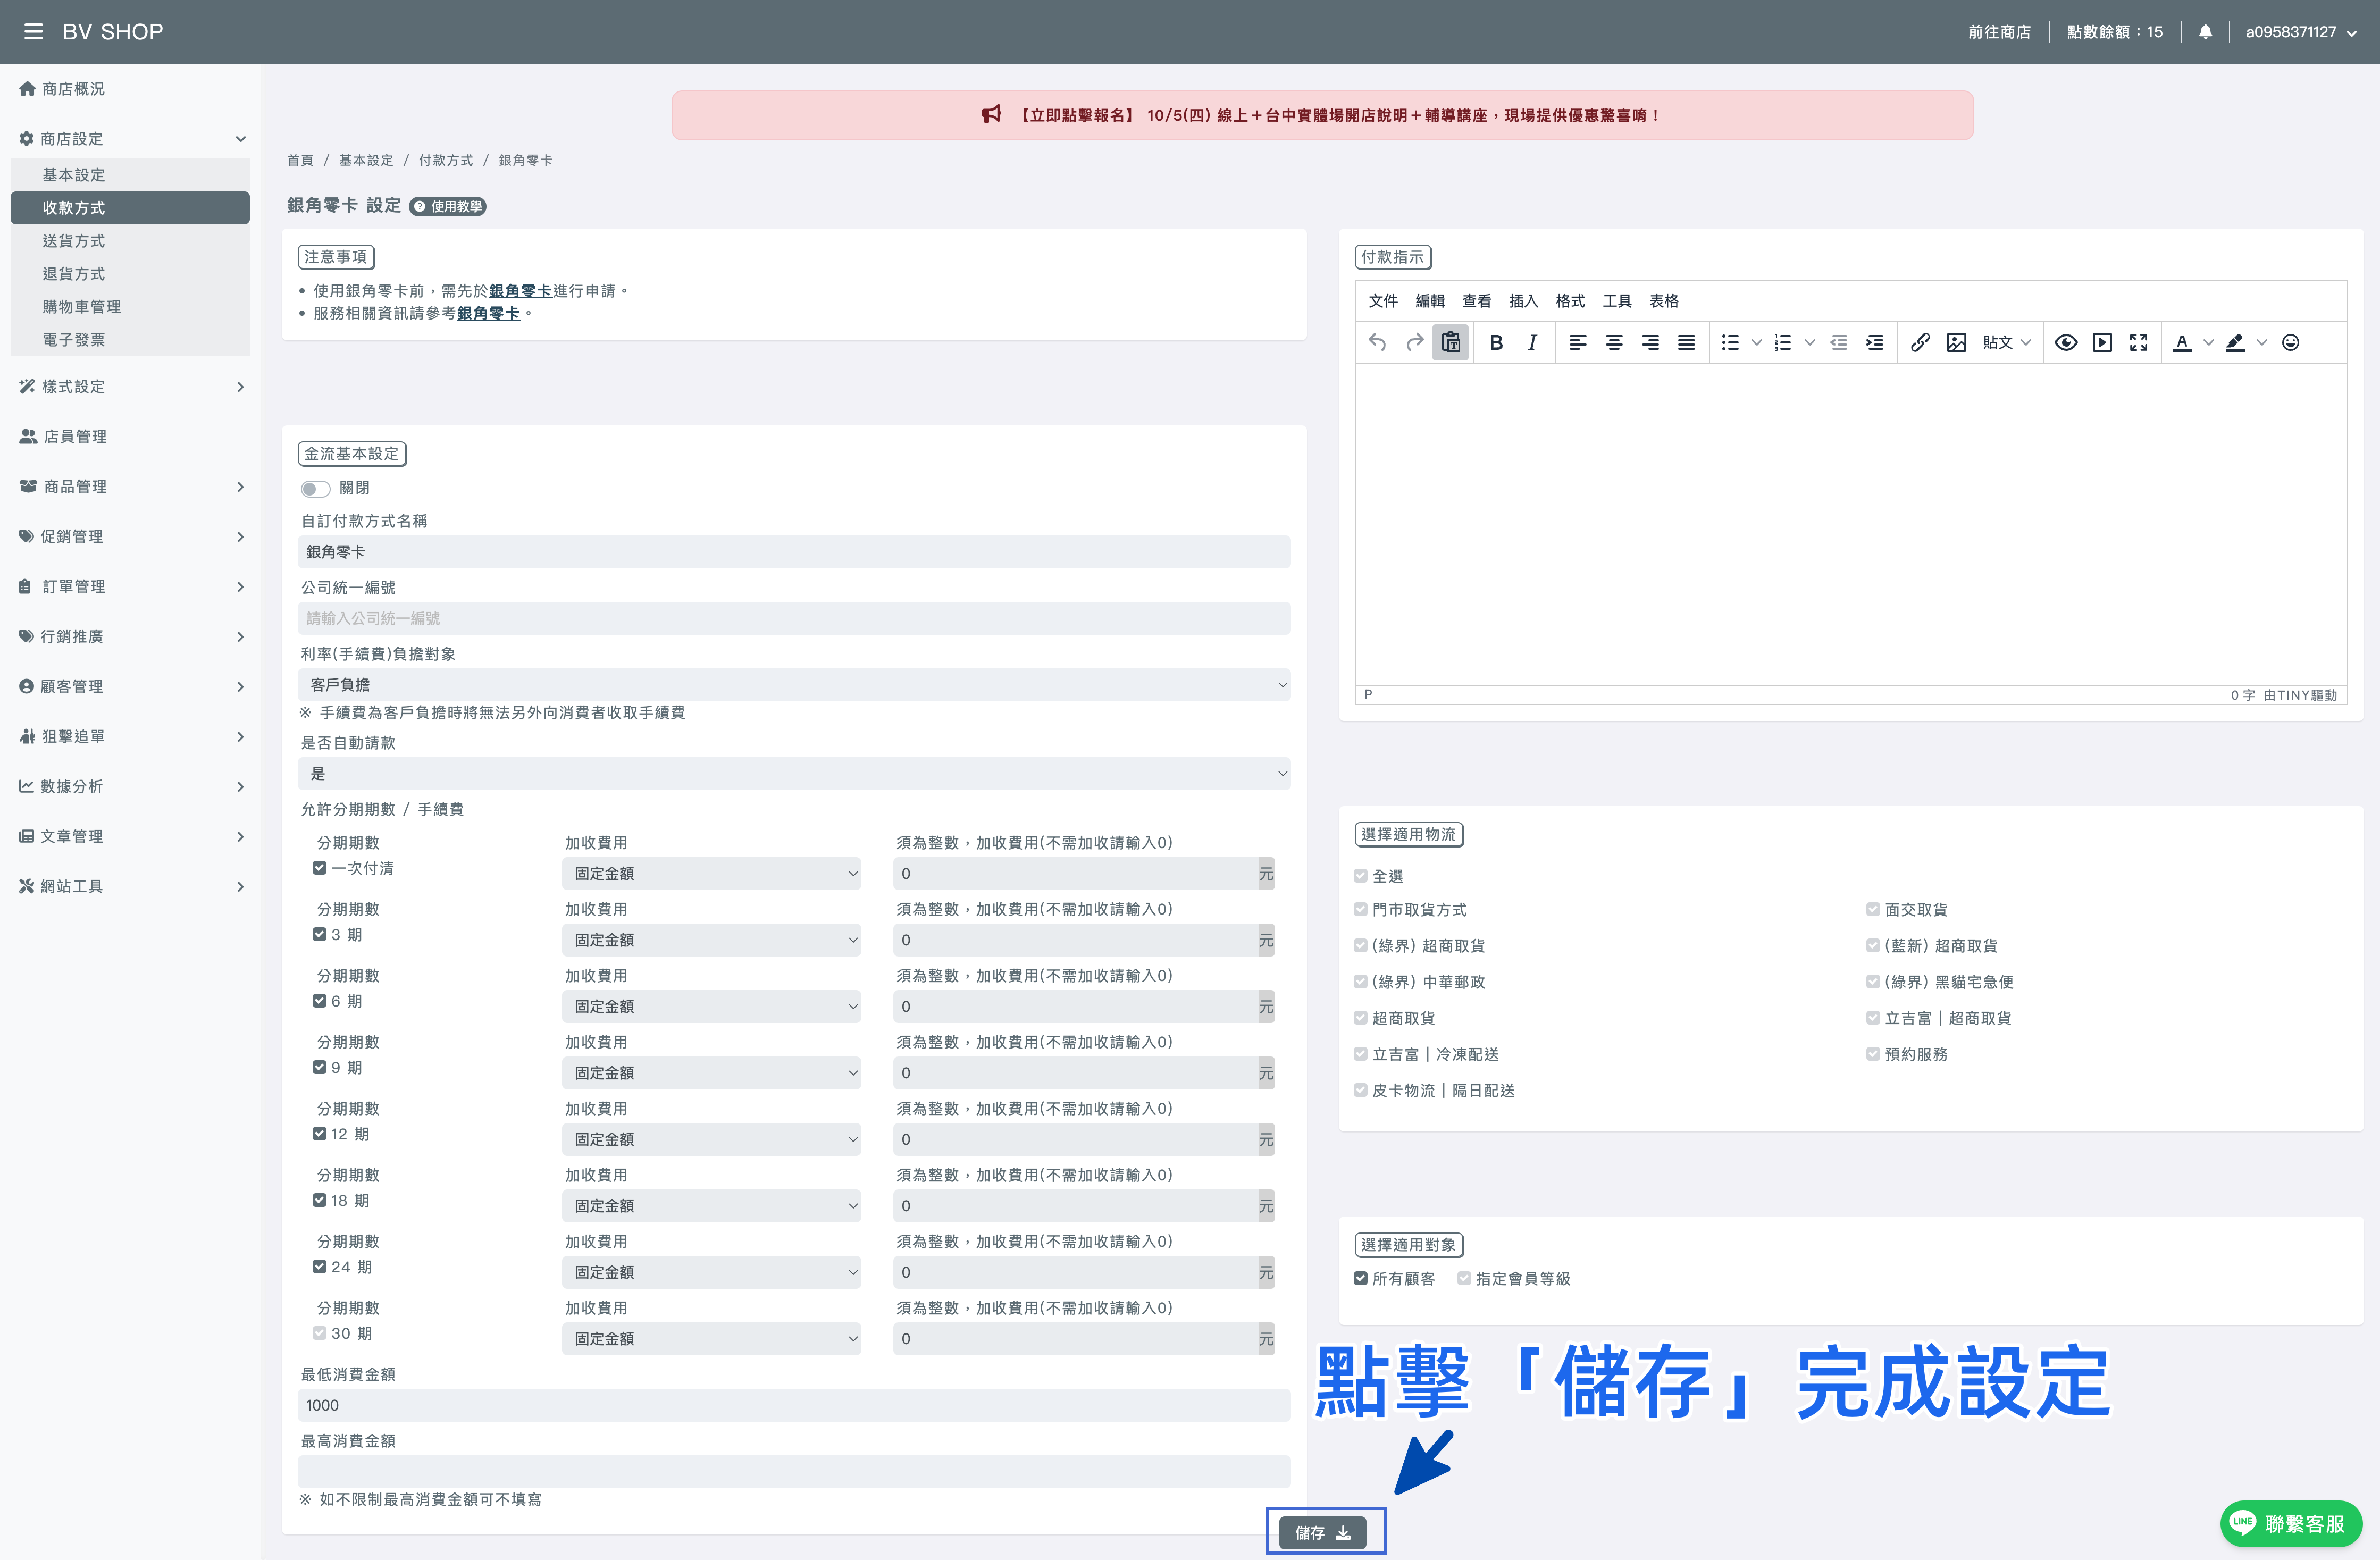Open the highlight color picker arrow
This screenshot has height=1560, width=2380.
(2262, 343)
